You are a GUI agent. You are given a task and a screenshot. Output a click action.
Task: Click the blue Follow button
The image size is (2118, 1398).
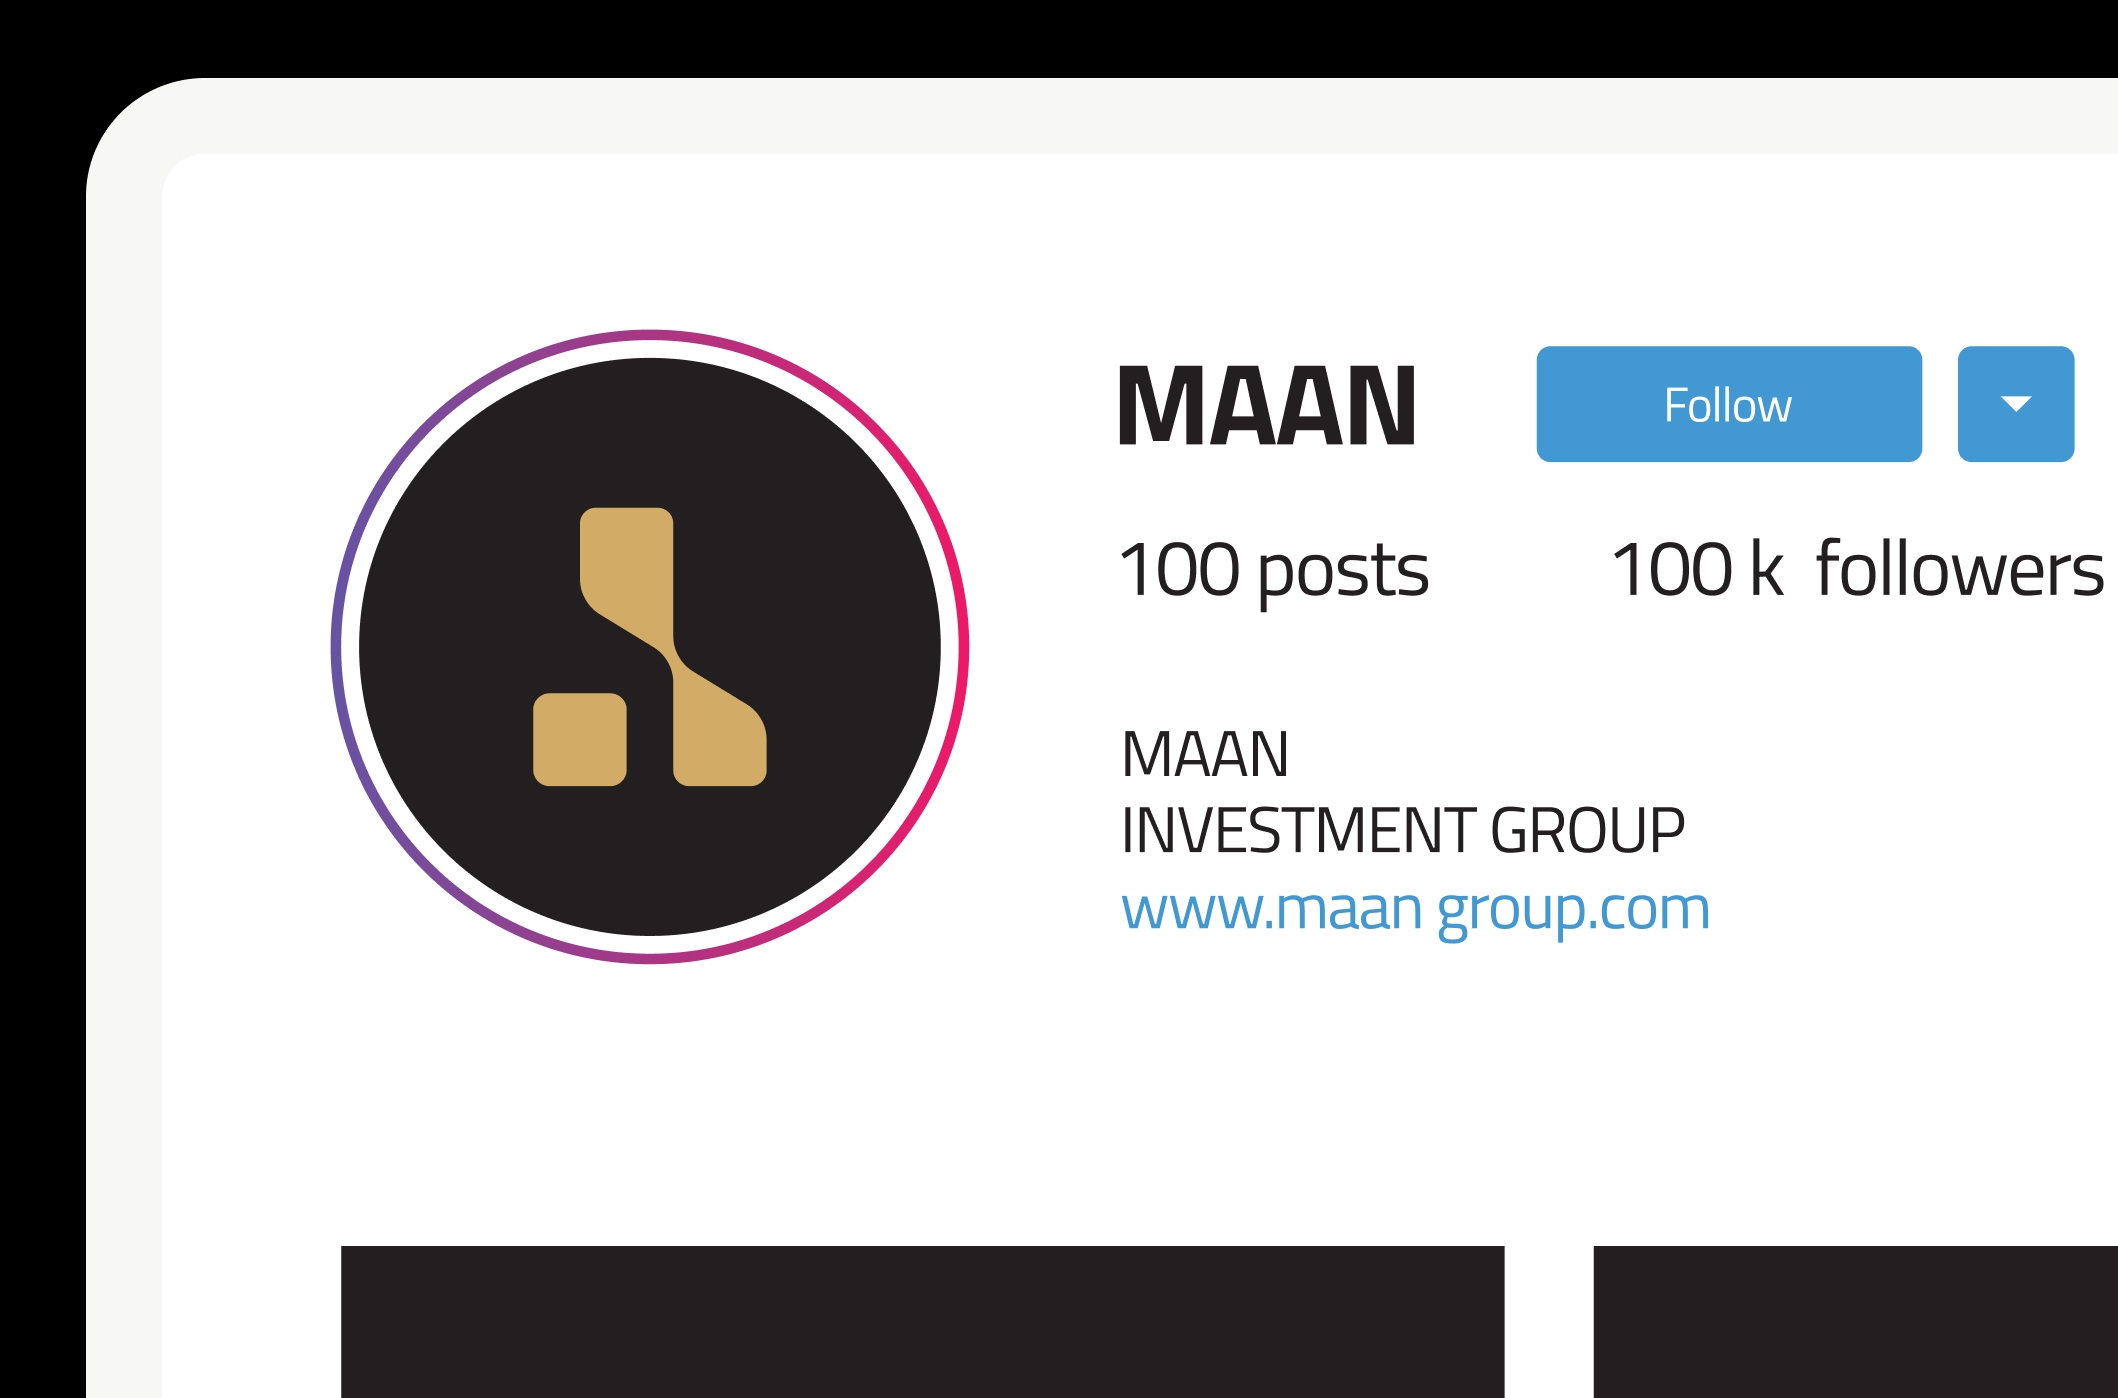tap(1729, 404)
